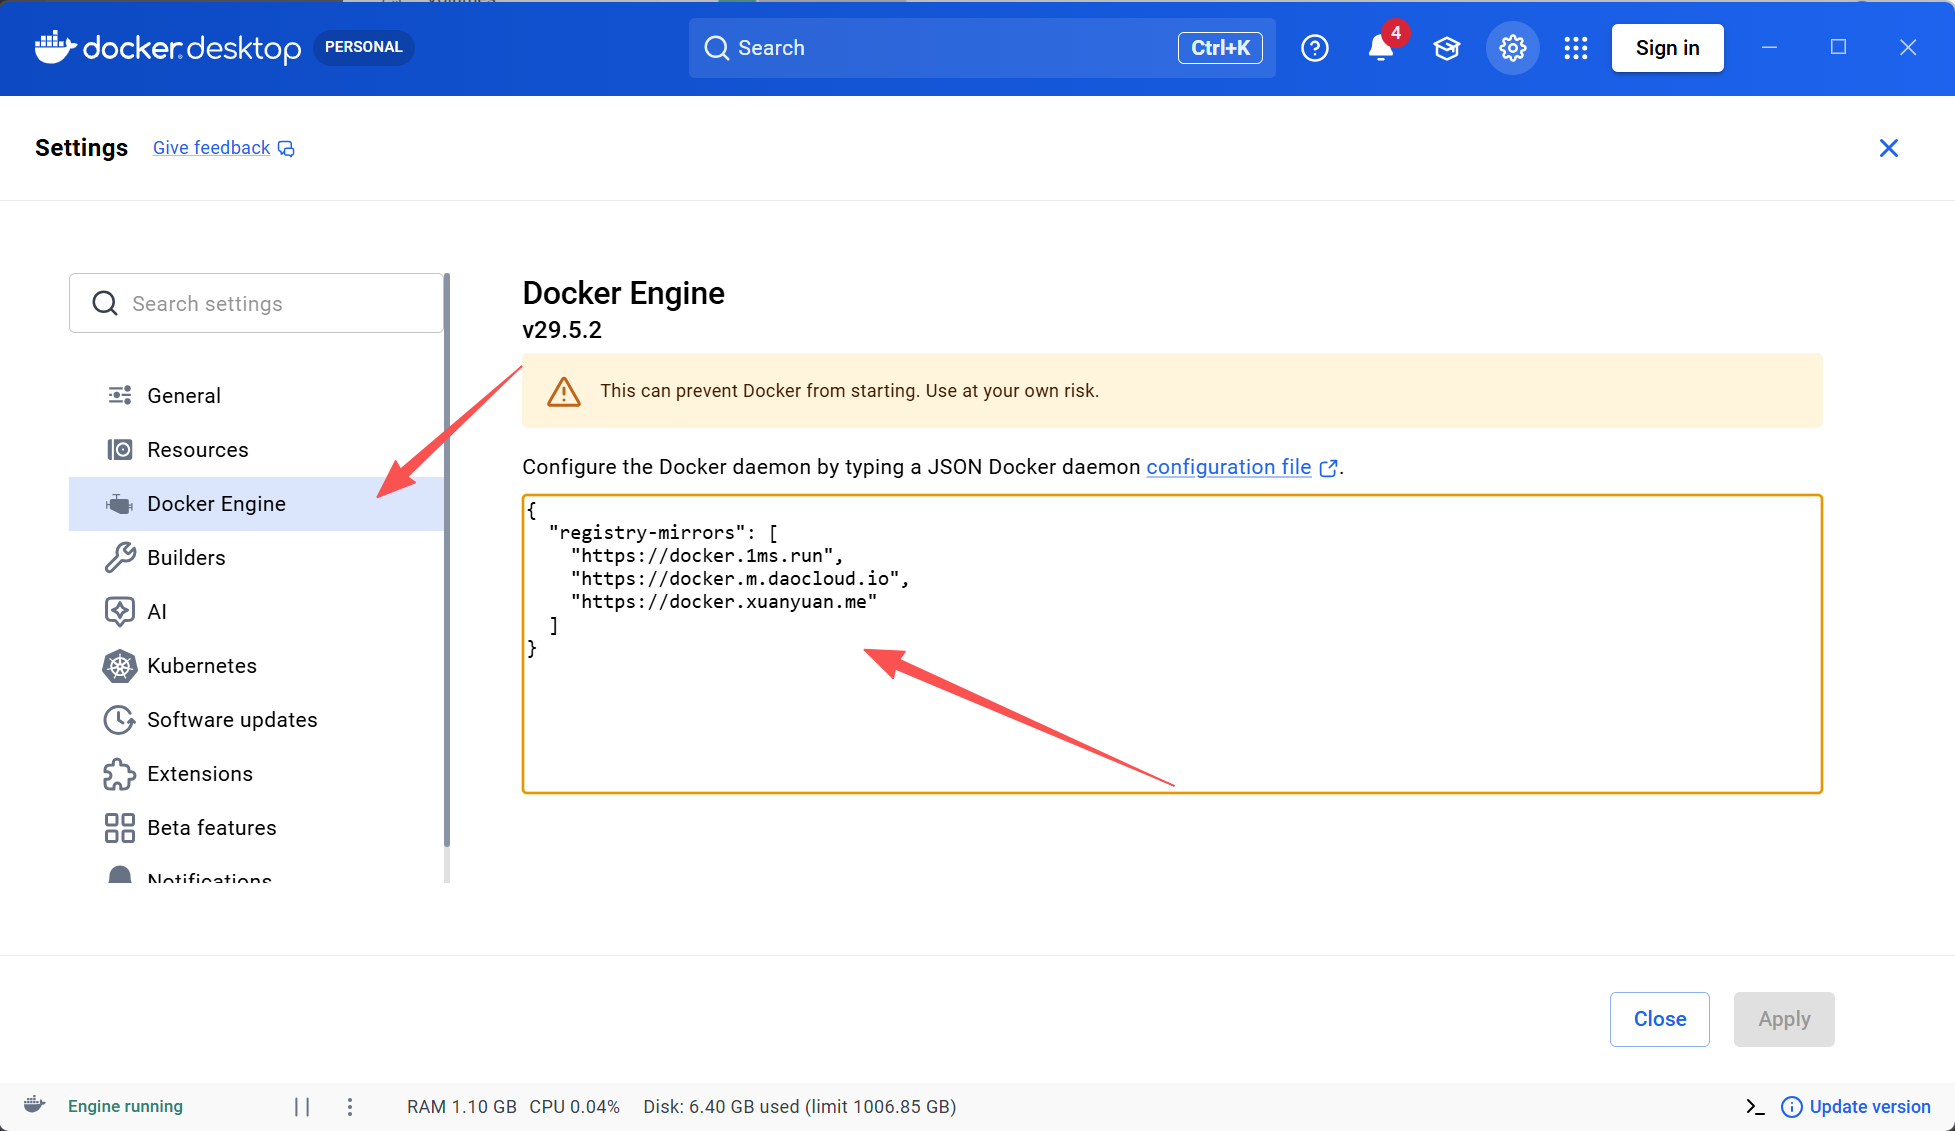Open the Learning Center graduation cap icon
The image size is (1955, 1131).
(x=1447, y=48)
